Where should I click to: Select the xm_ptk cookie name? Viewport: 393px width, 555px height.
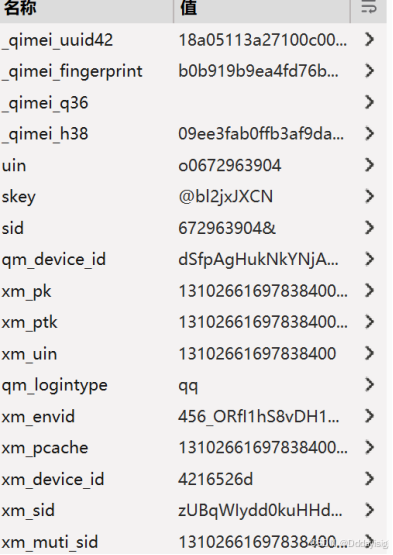click(x=29, y=323)
